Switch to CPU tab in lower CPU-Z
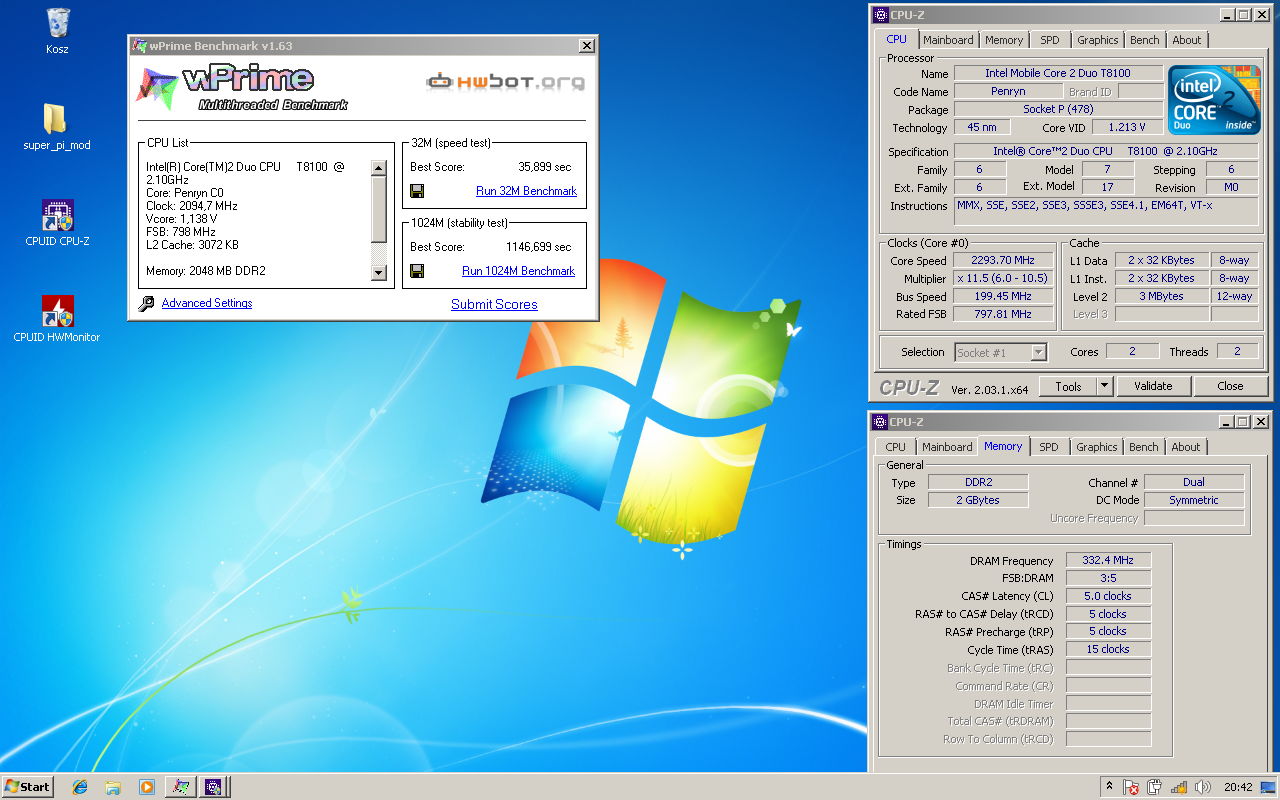Image resolution: width=1280 pixels, height=800 pixels. click(896, 447)
